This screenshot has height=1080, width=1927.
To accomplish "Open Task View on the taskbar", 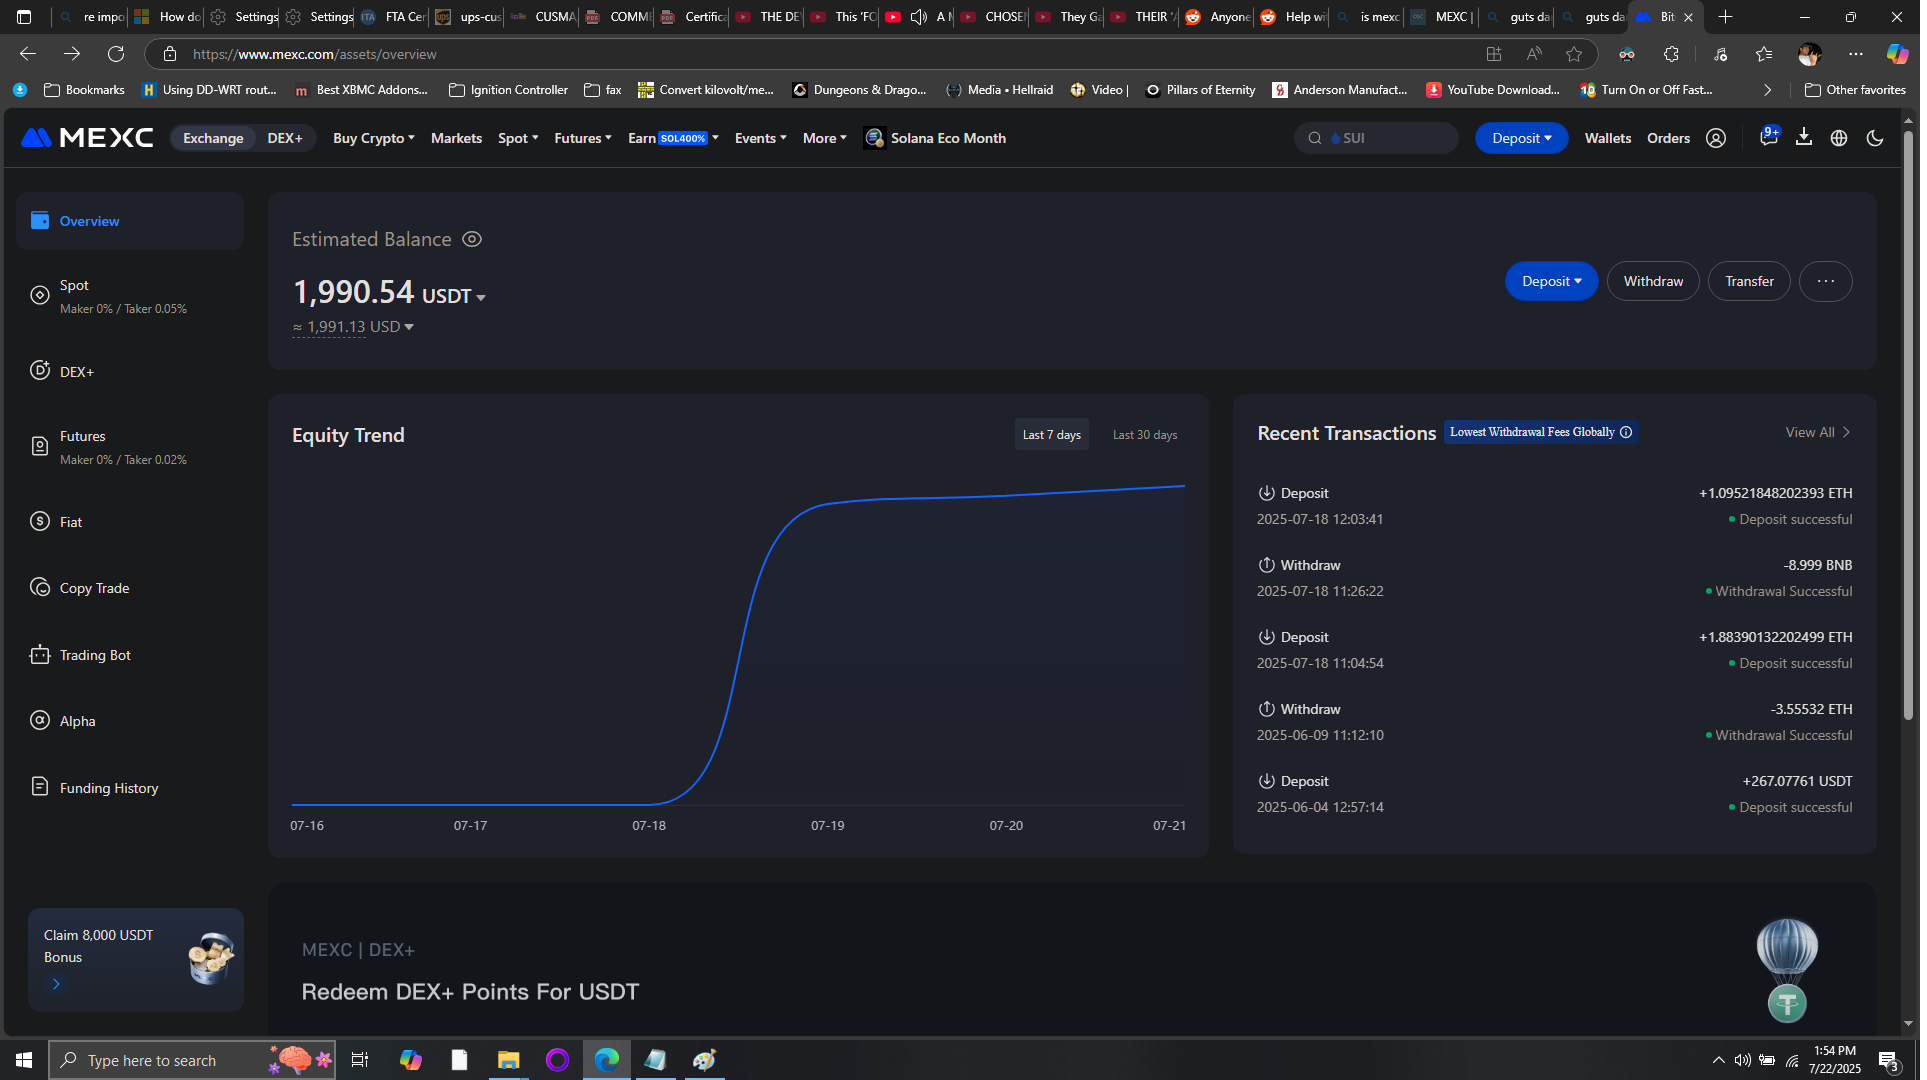I will click(x=360, y=1060).
